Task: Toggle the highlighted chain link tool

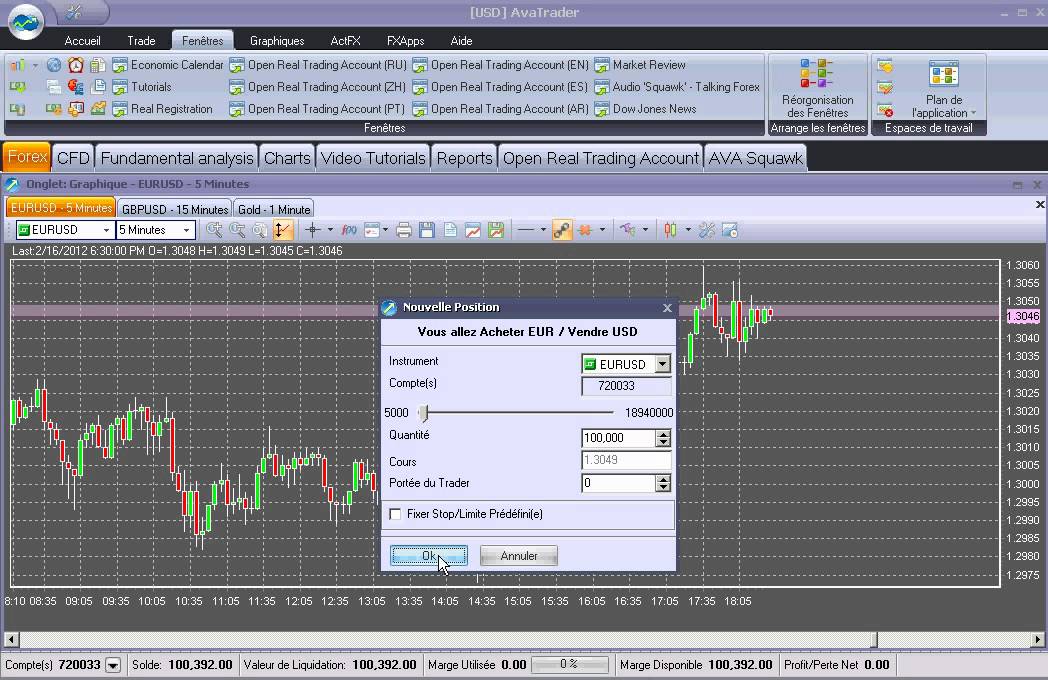Action: point(561,230)
